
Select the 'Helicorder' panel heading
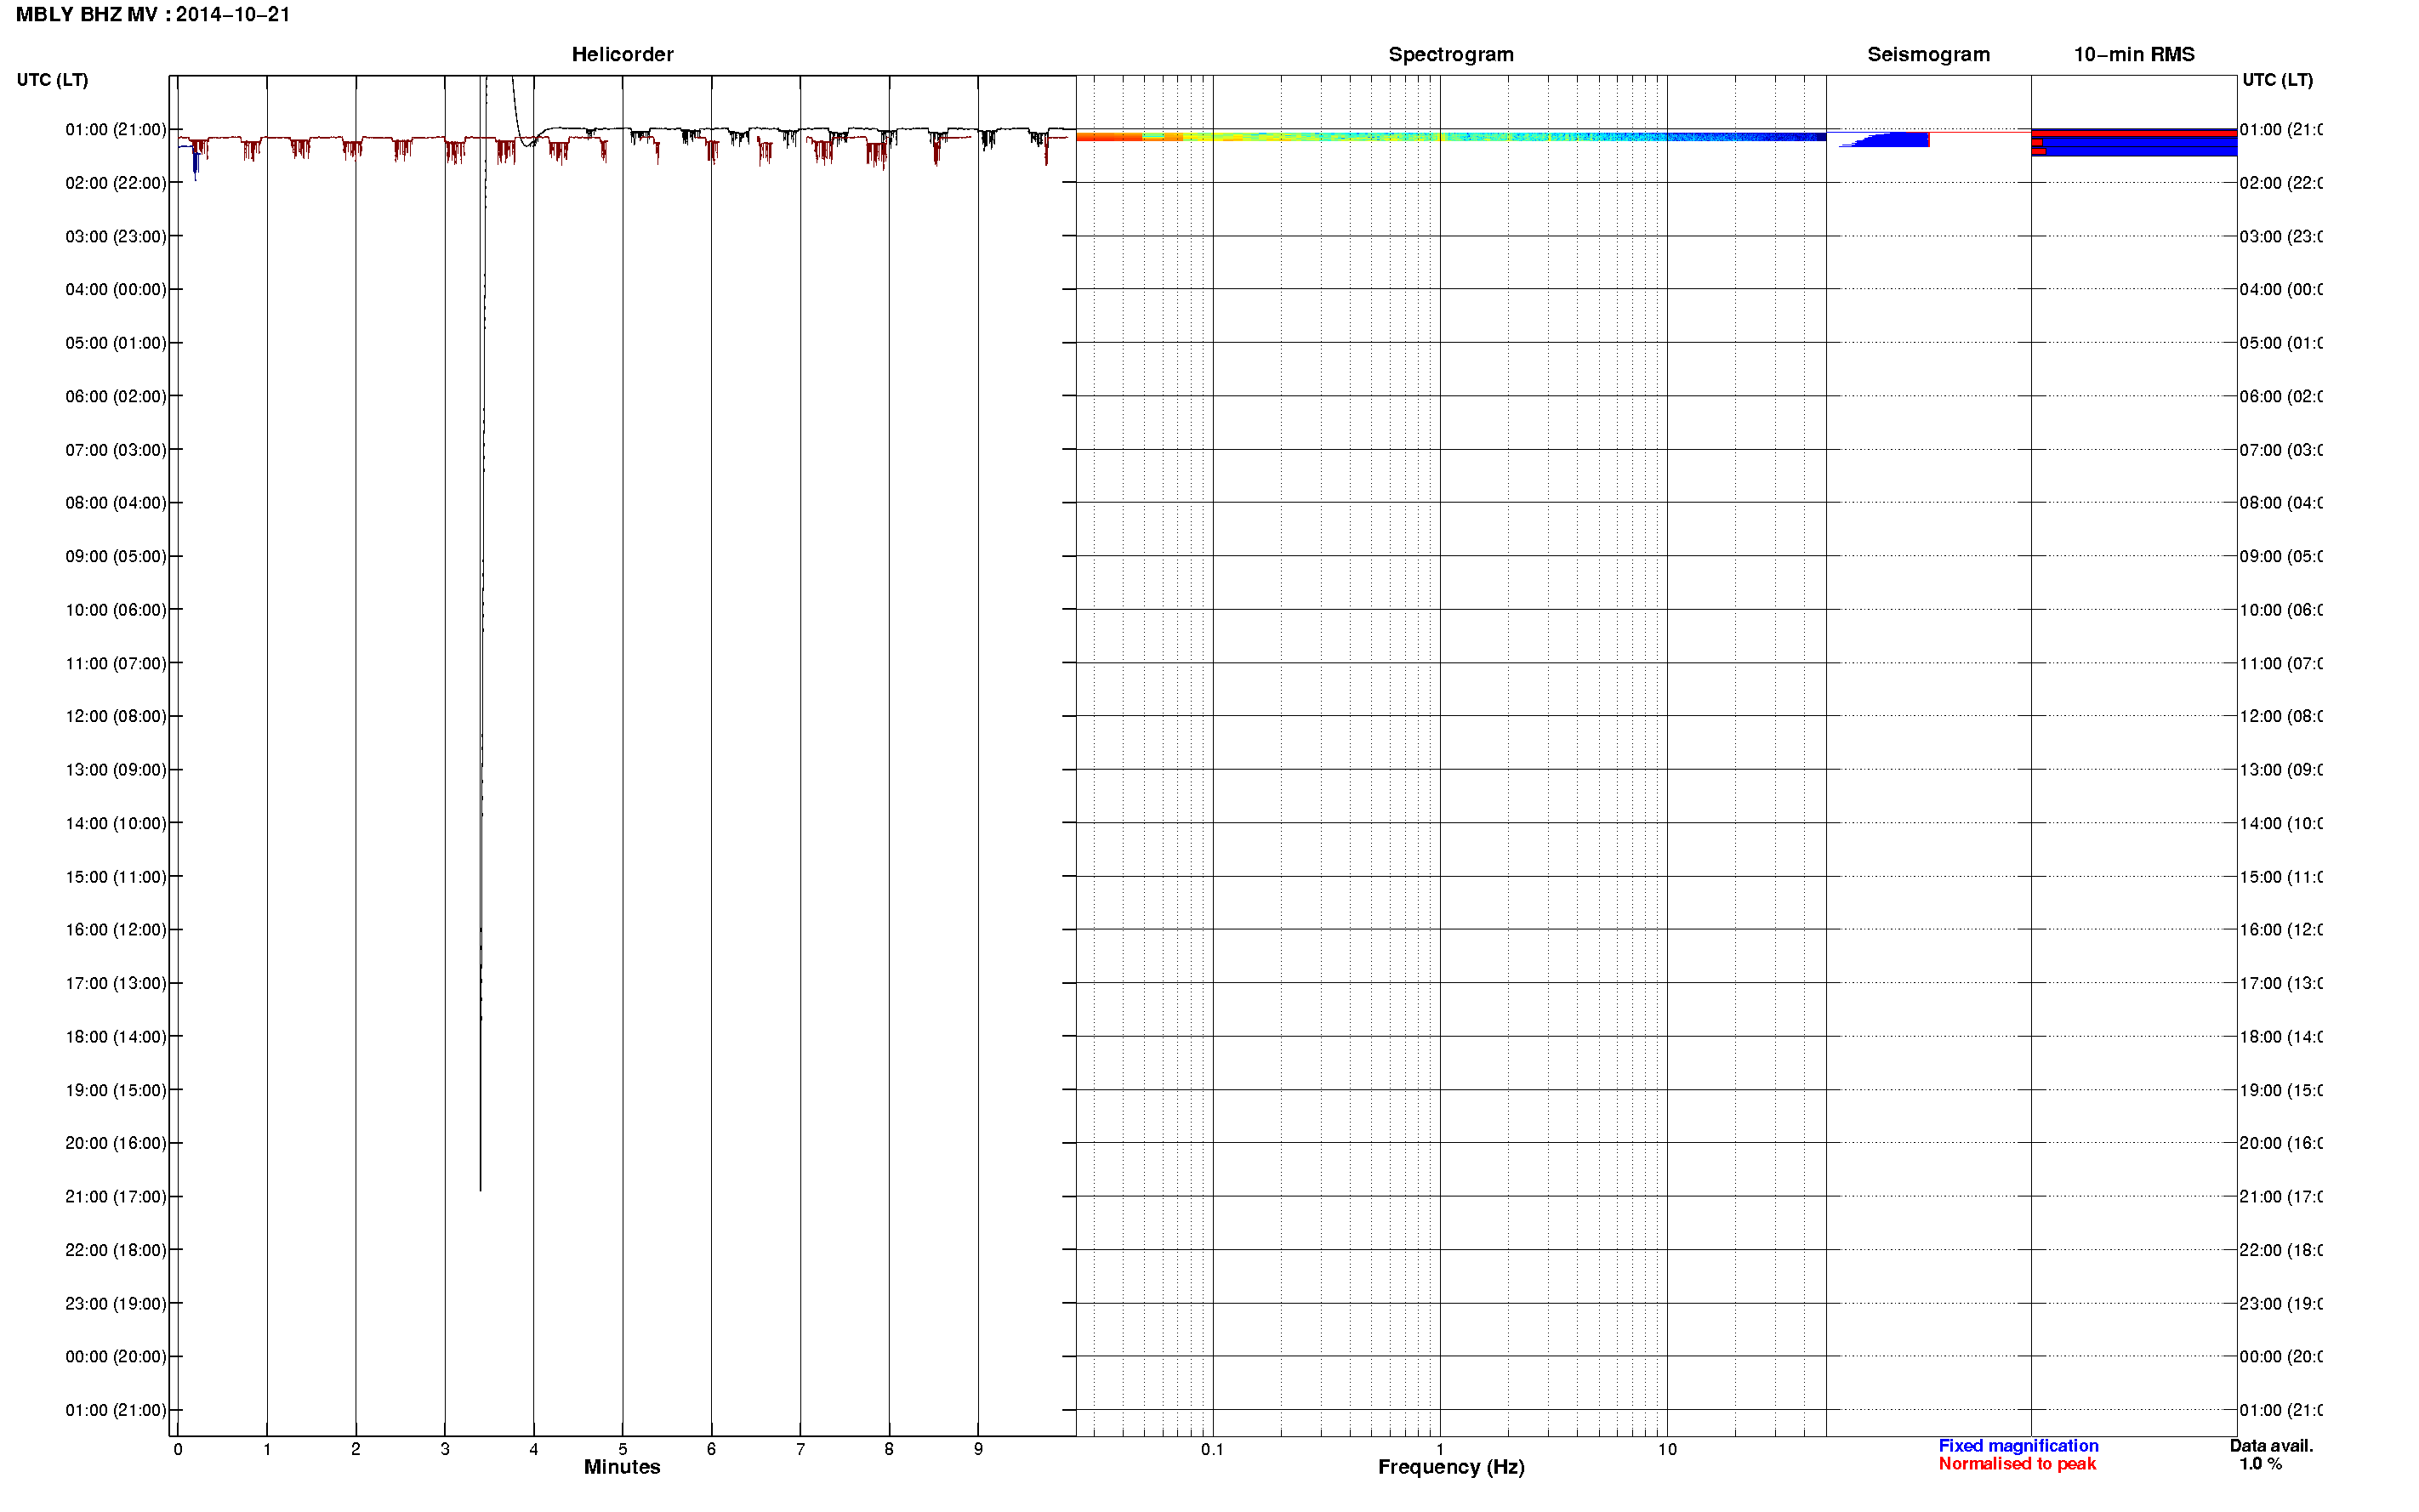(622, 55)
